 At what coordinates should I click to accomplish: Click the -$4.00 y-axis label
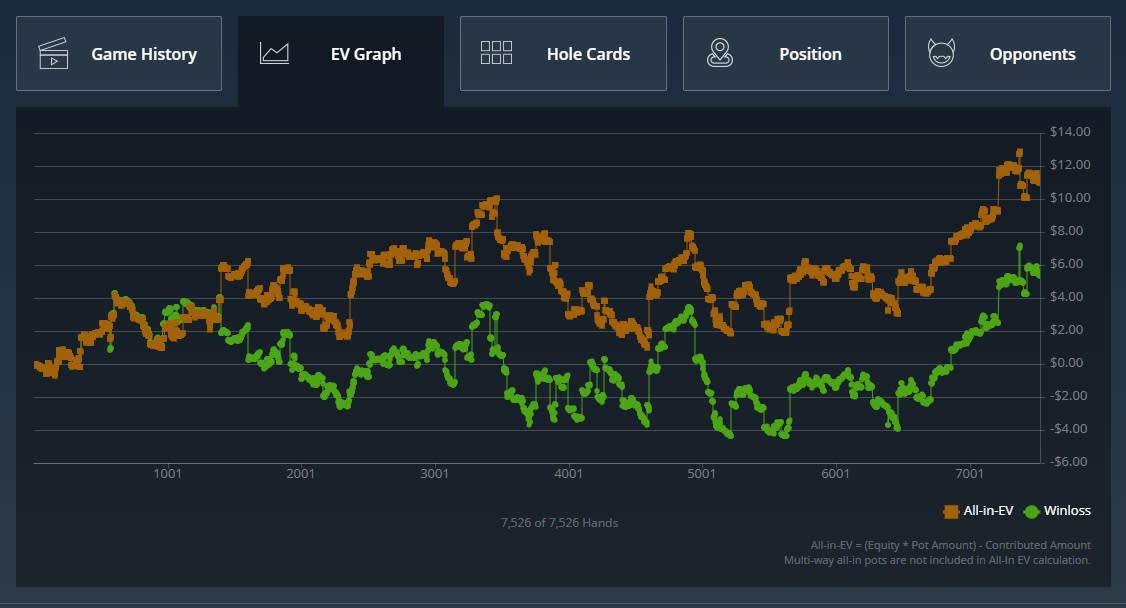[x=1069, y=429]
